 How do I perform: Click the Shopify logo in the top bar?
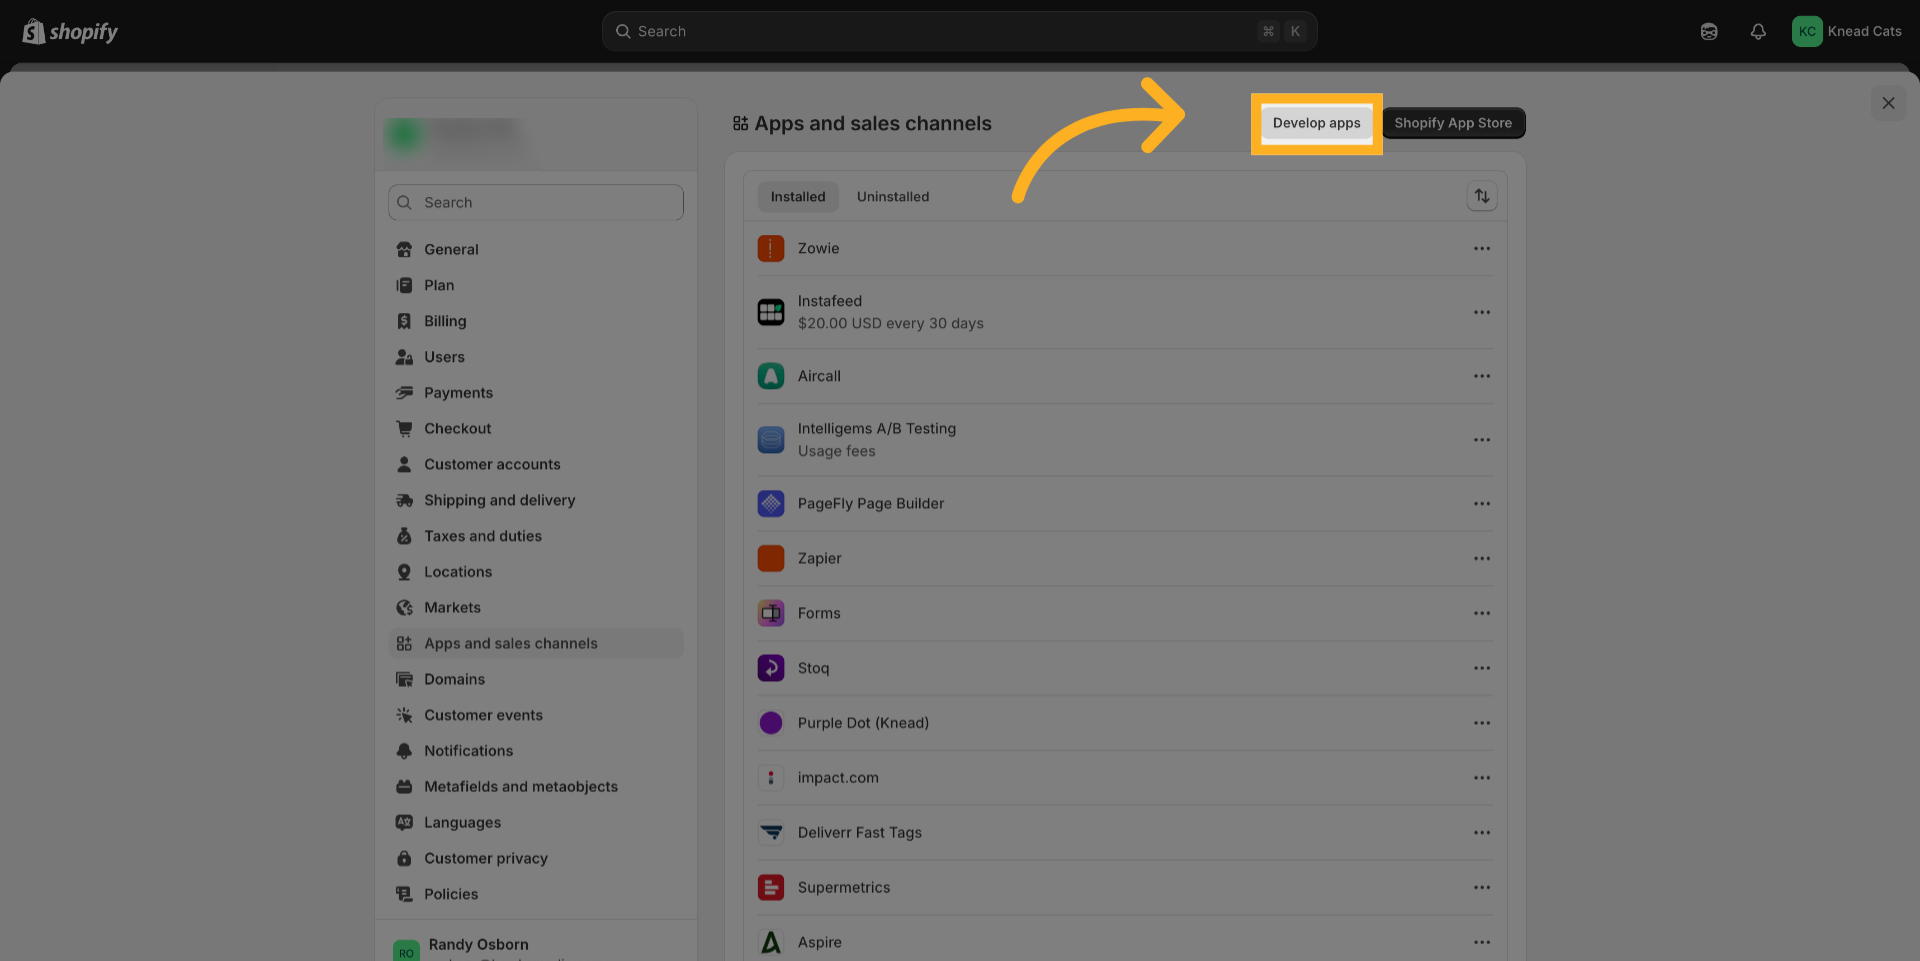pyautogui.click(x=70, y=32)
